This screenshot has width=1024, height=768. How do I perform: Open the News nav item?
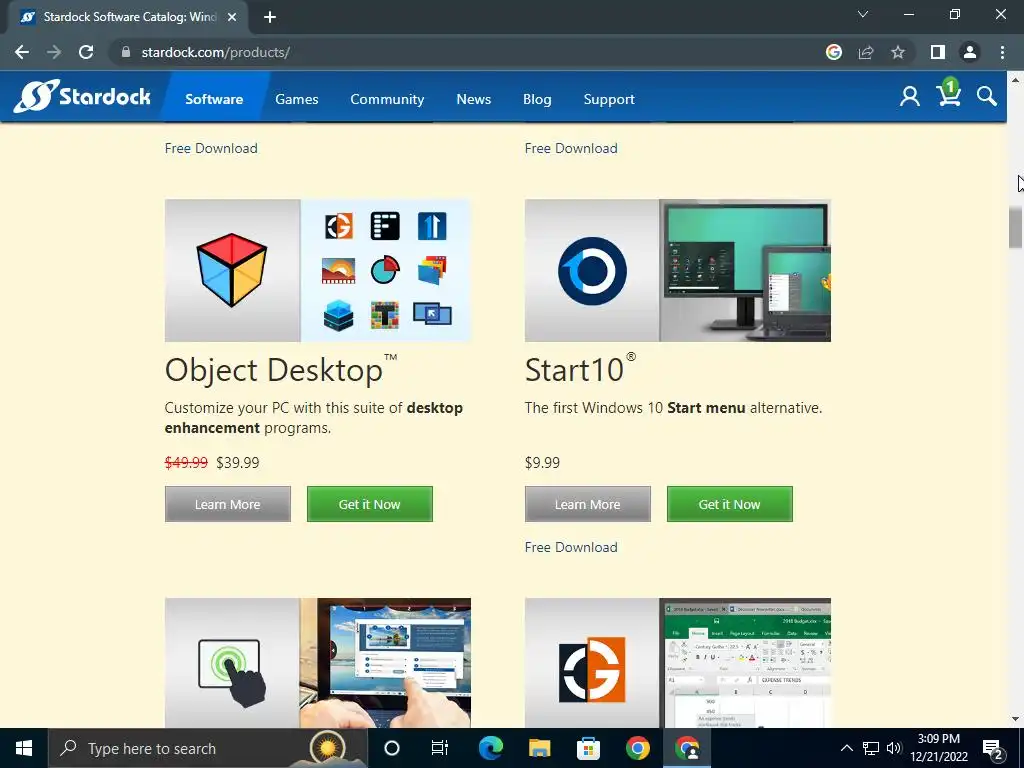click(x=473, y=99)
